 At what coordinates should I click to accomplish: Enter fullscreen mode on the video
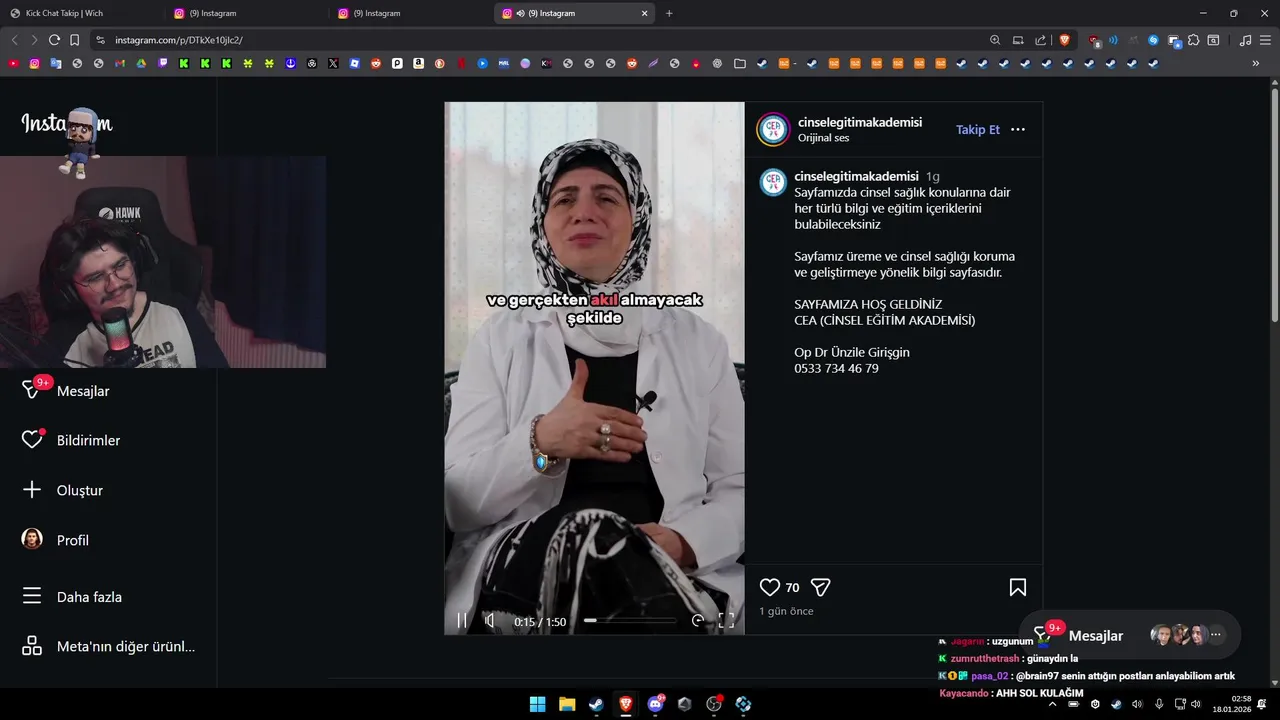pos(727,621)
